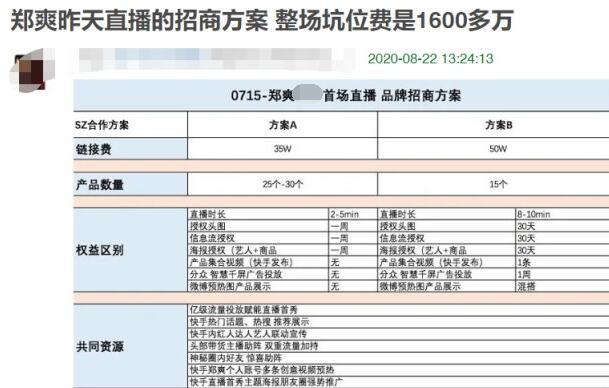Click the 链接费 row label
This screenshot has height=388, width=609.
point(94,149)
